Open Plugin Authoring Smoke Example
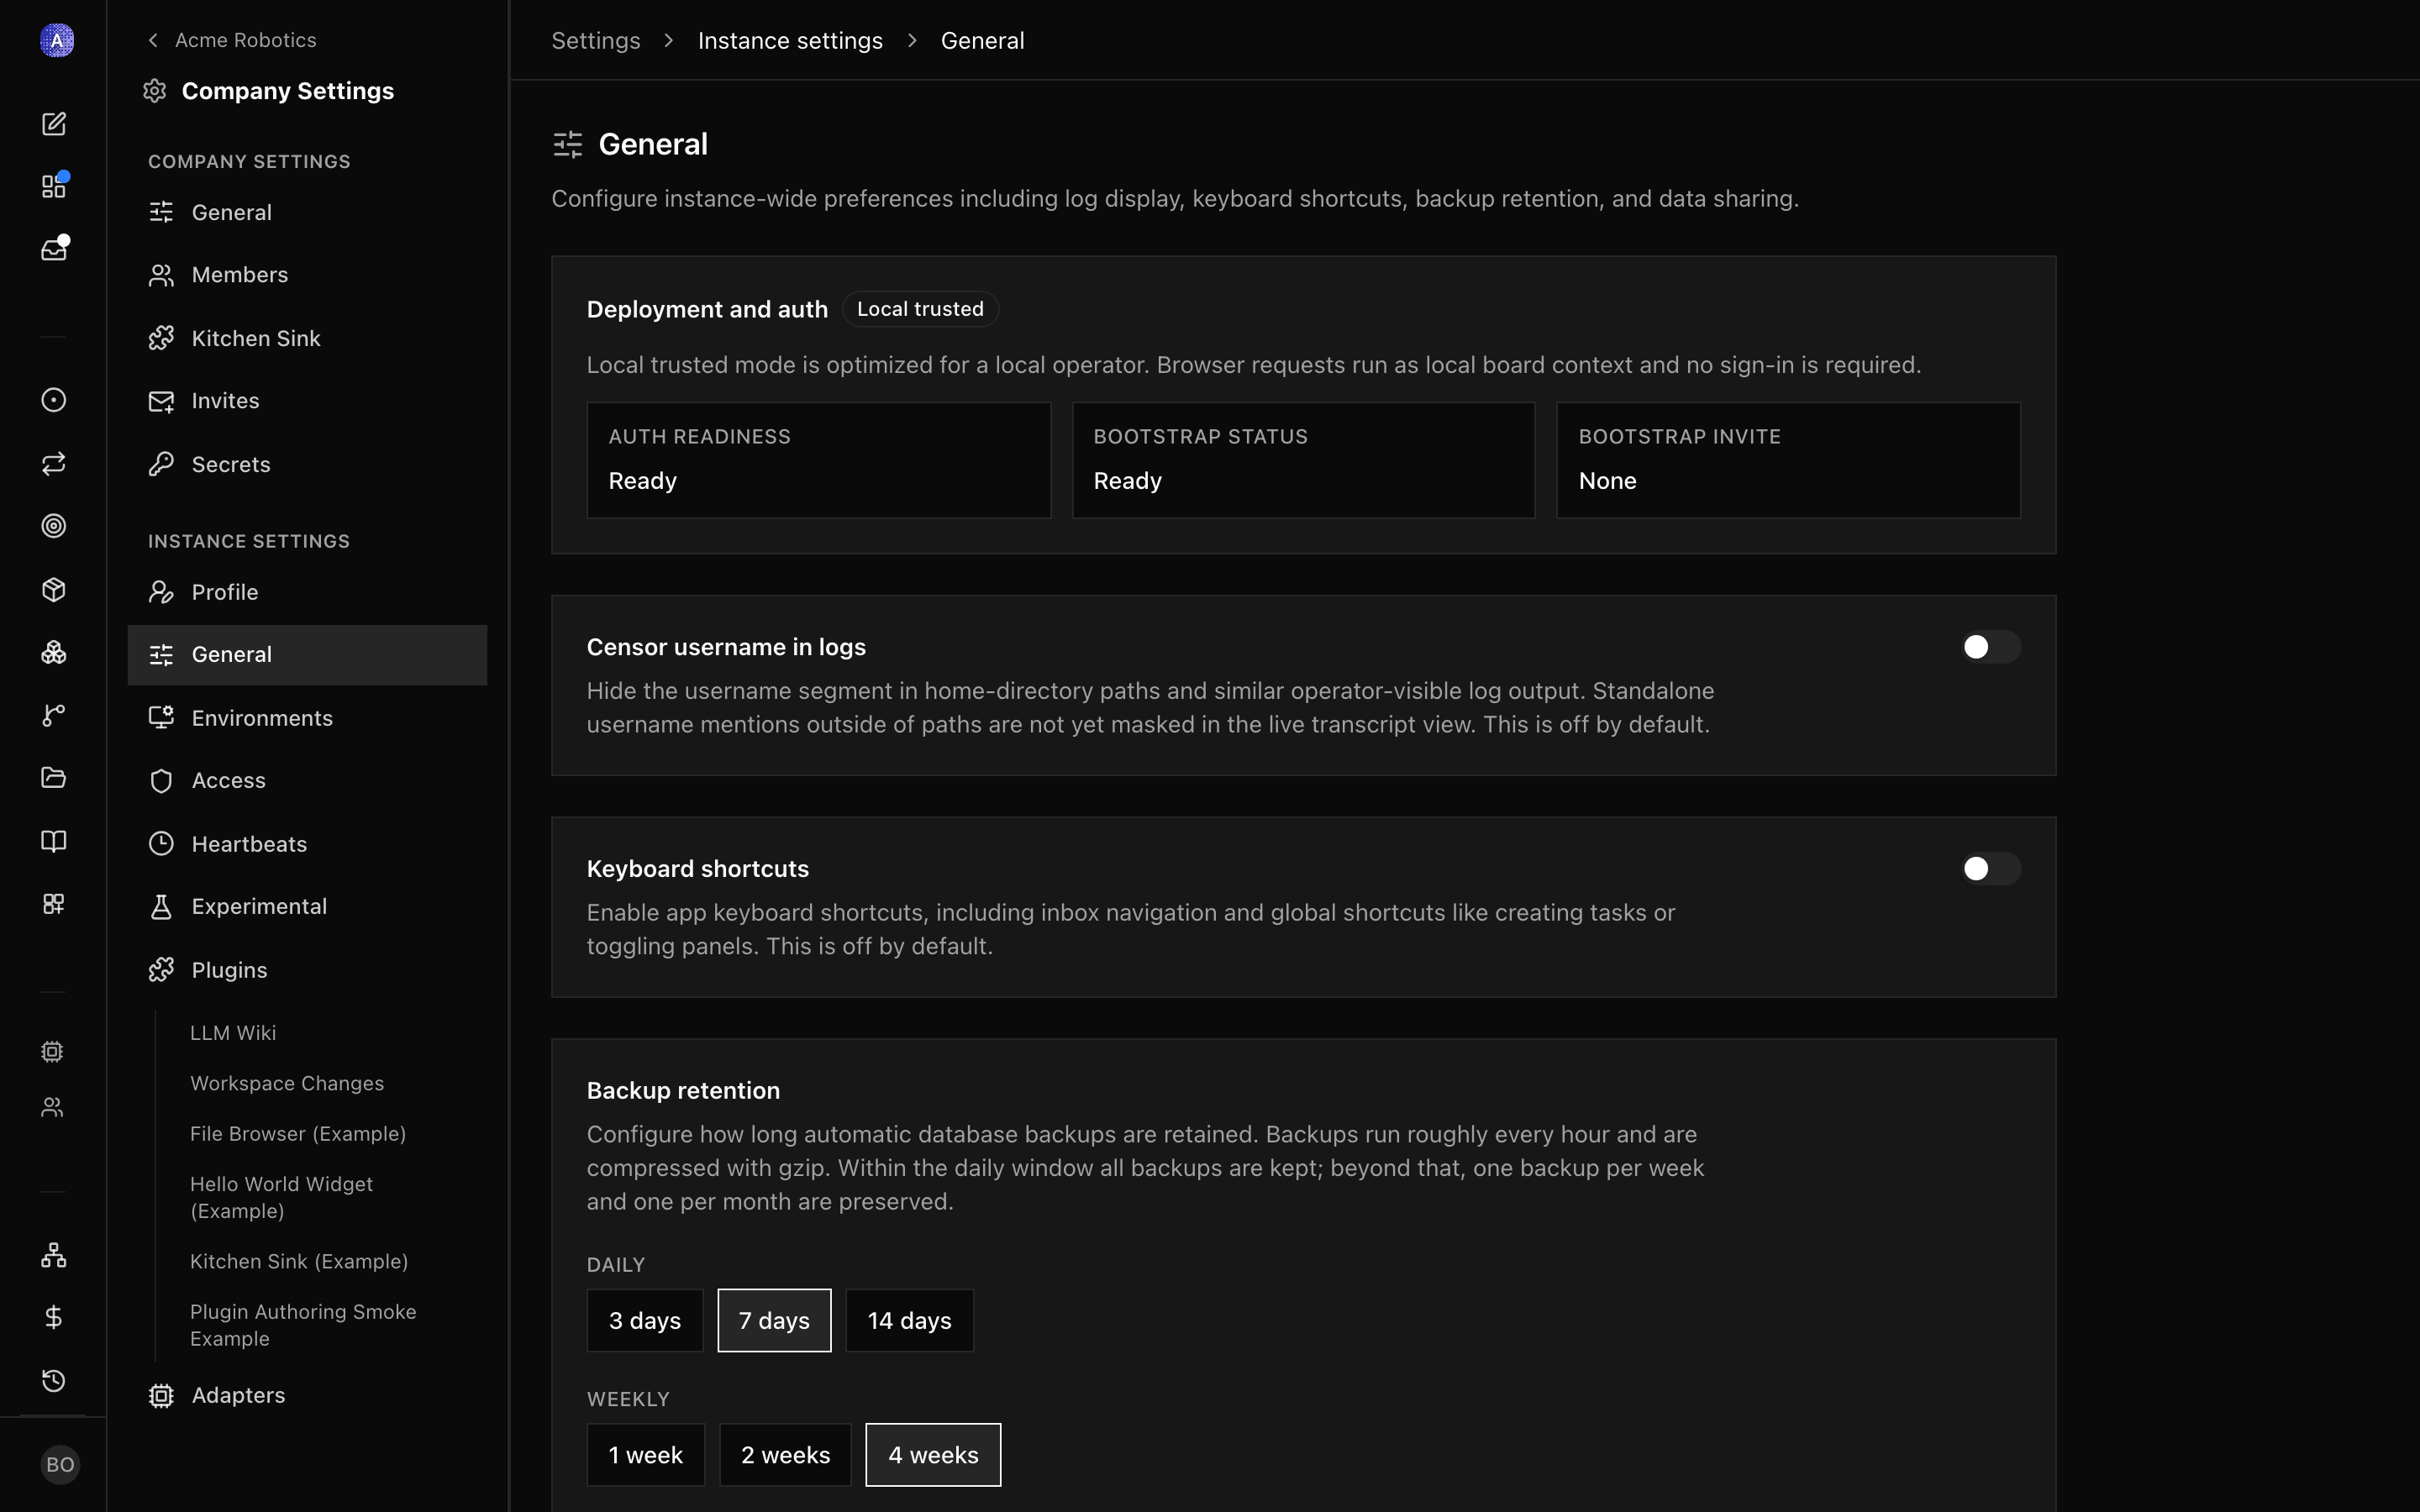Viewport: 2420px width, 1512px height. [303, 1325]
